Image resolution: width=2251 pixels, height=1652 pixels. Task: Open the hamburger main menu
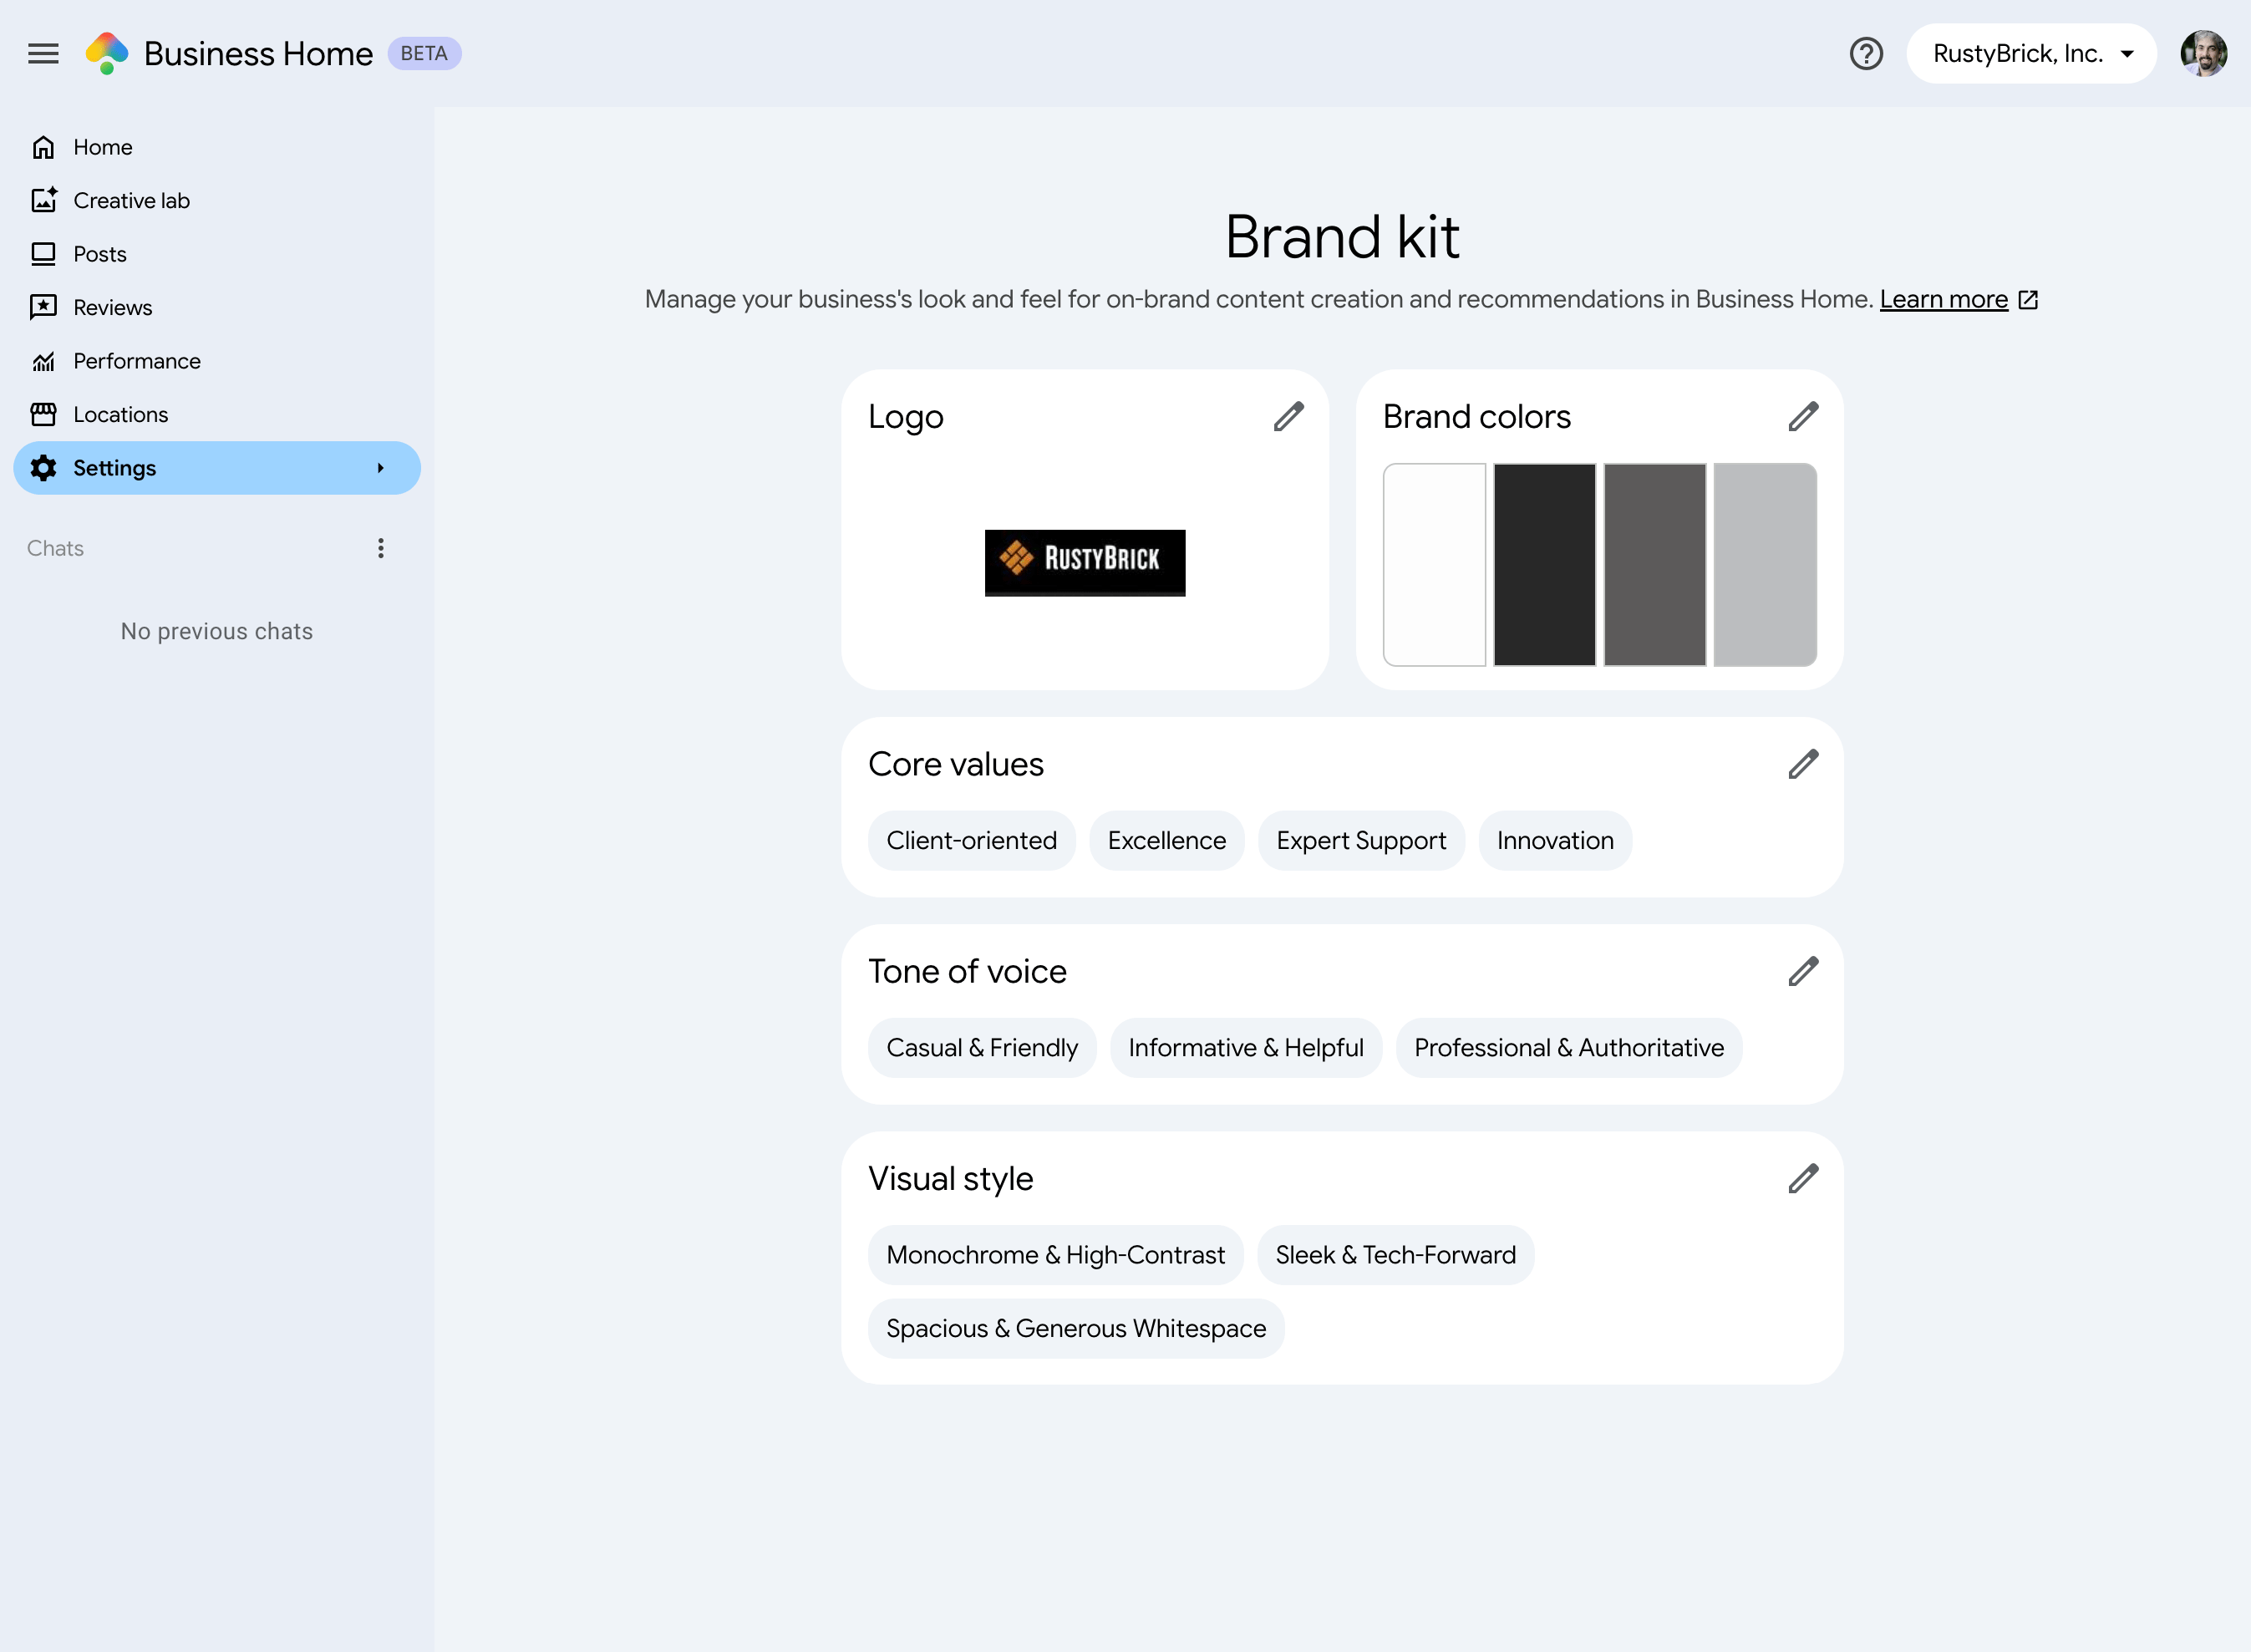43,53
